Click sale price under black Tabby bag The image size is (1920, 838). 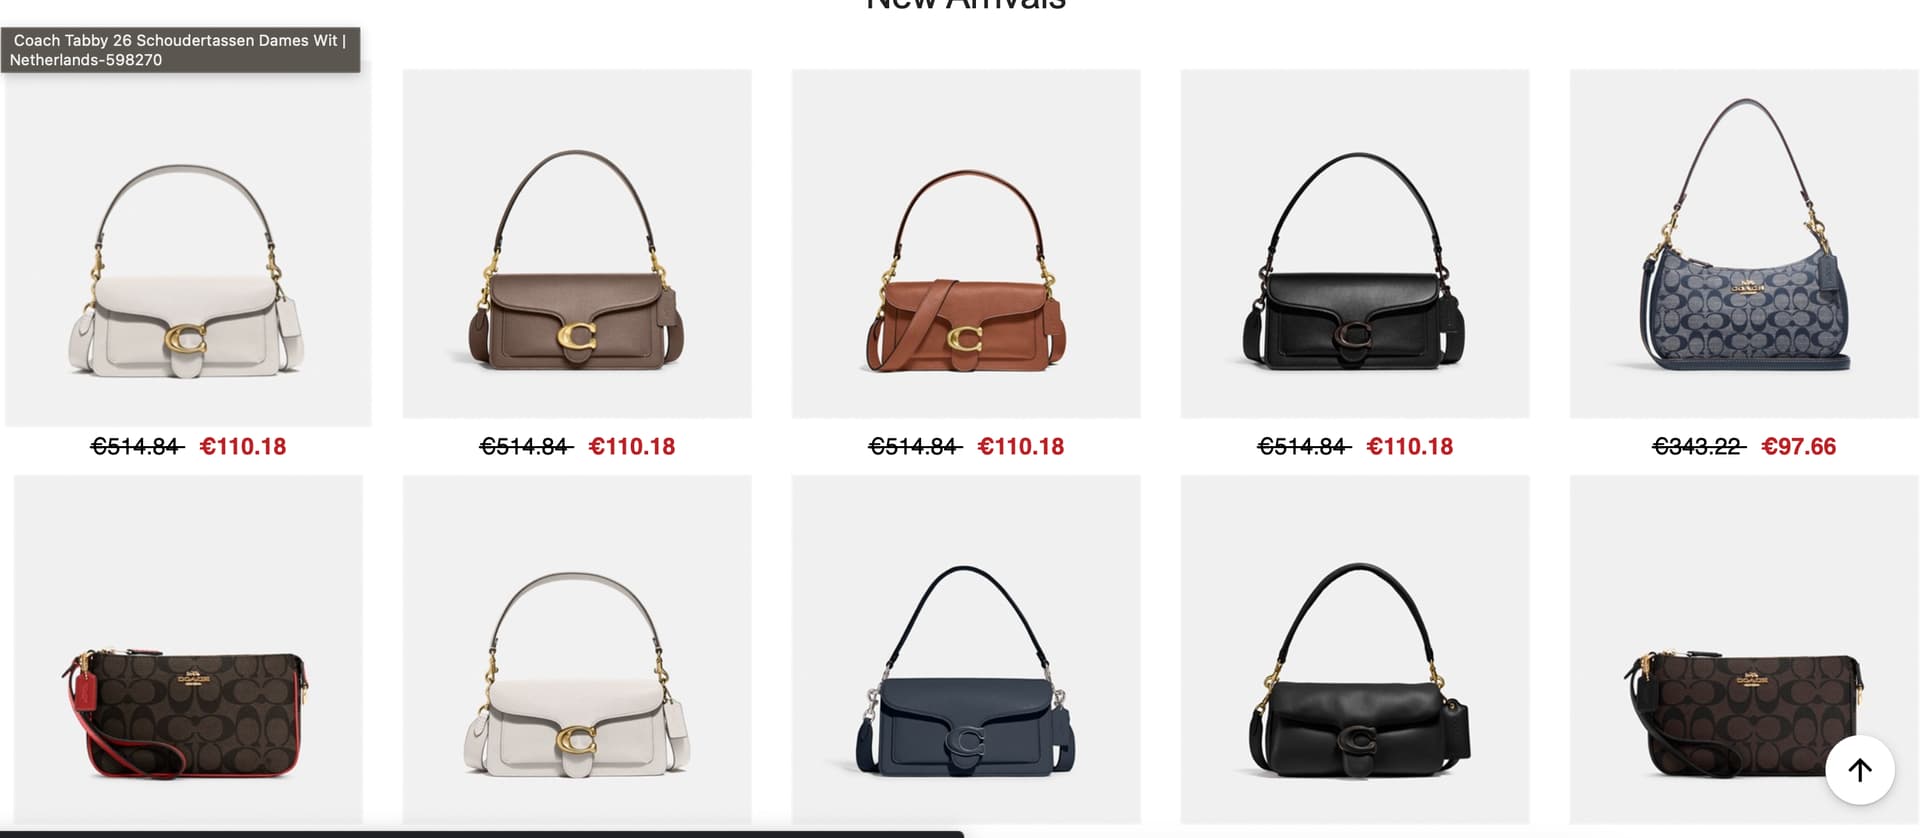click(x=1410, y=446)
